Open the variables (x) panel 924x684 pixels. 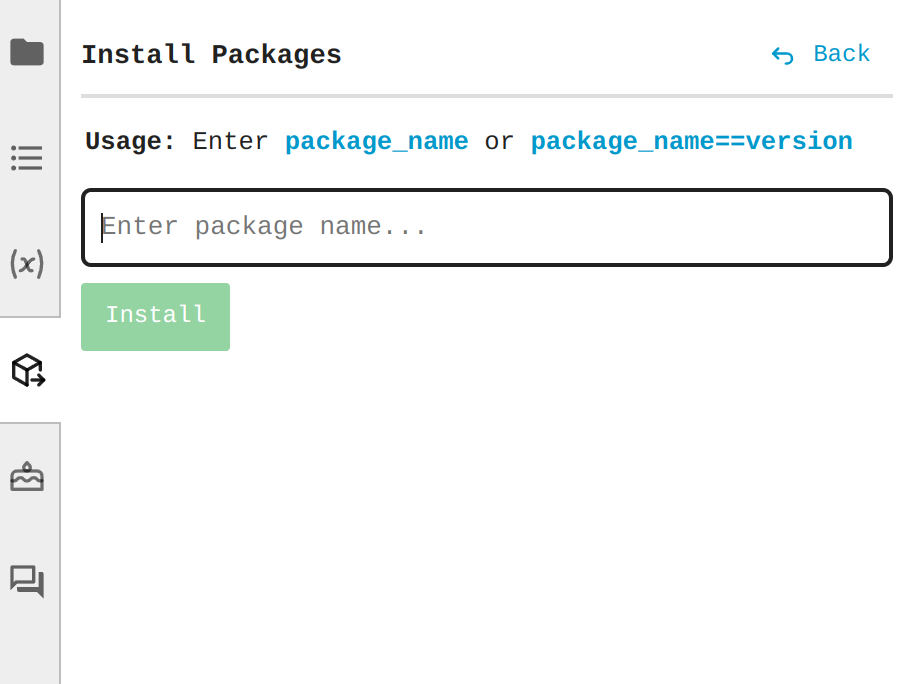[27, 263]
